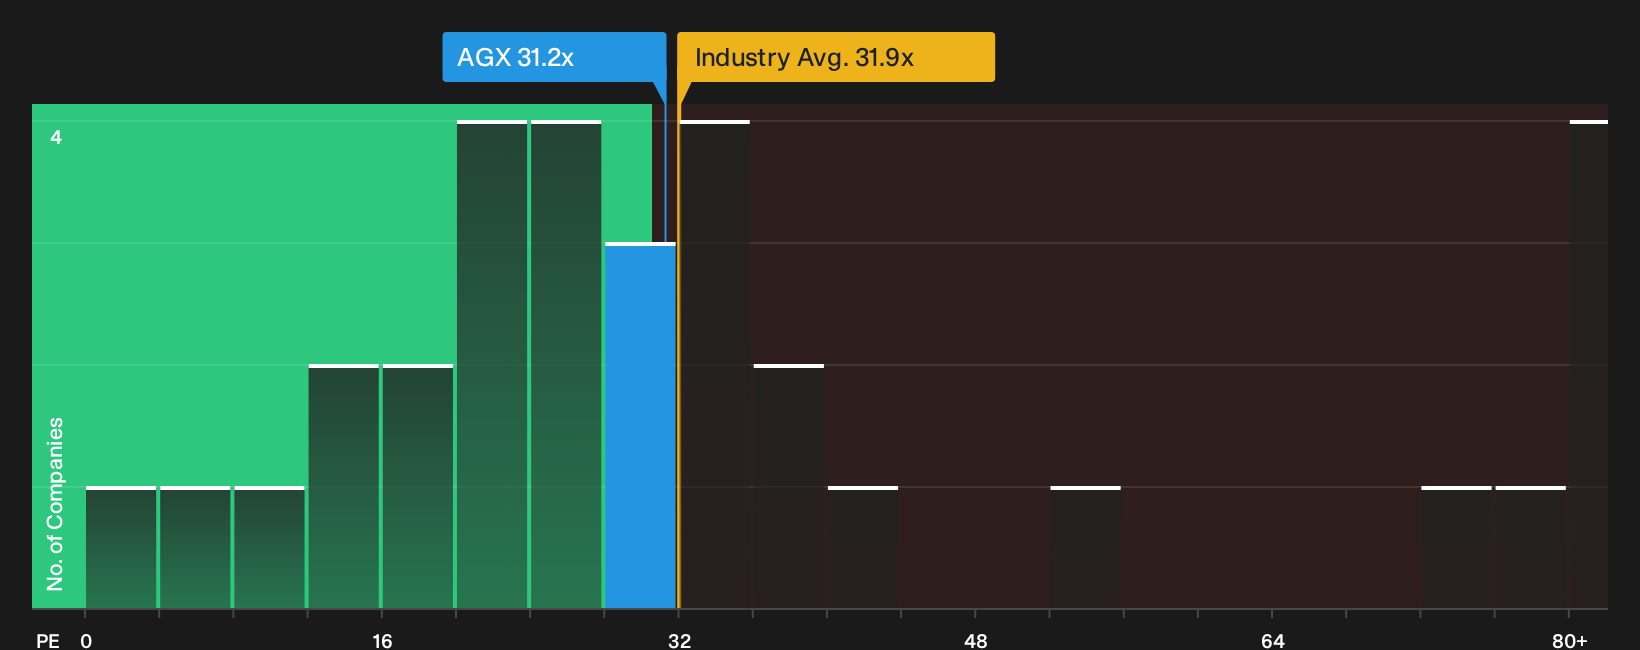Click the first histogram bar at PE 0
The height and width of the screenshot is (650, 1640).
(x=121, y=547)
